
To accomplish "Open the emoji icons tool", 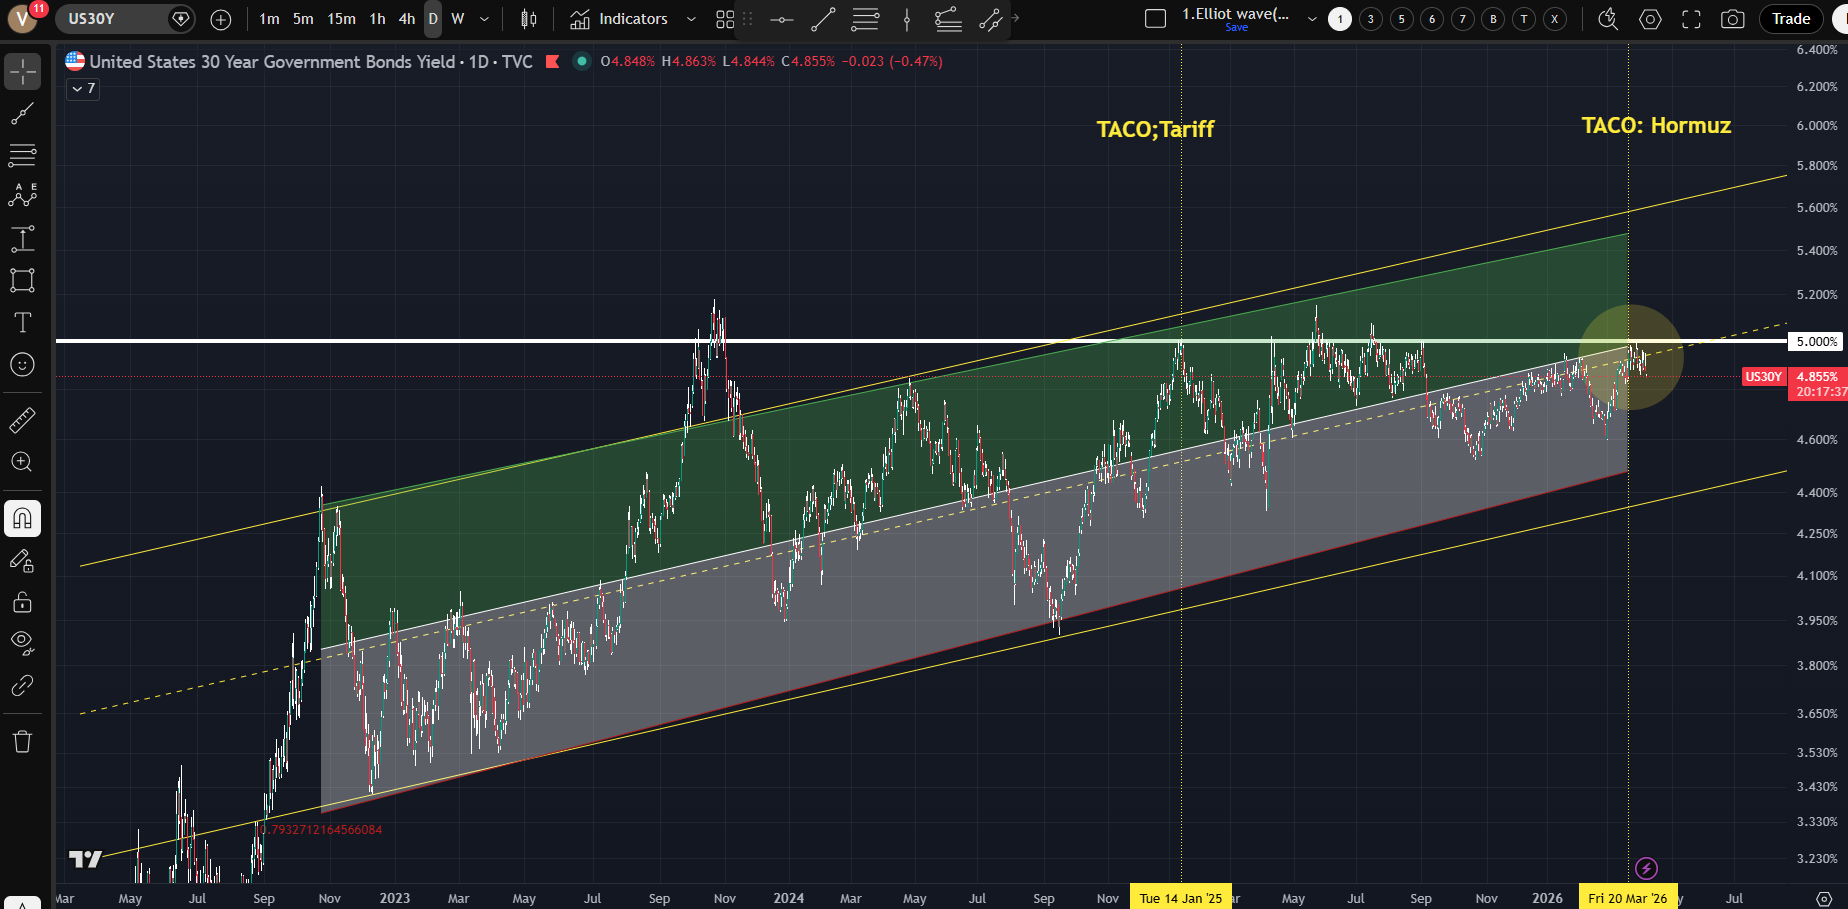I will pyautogui.click(x=22, y=365).
